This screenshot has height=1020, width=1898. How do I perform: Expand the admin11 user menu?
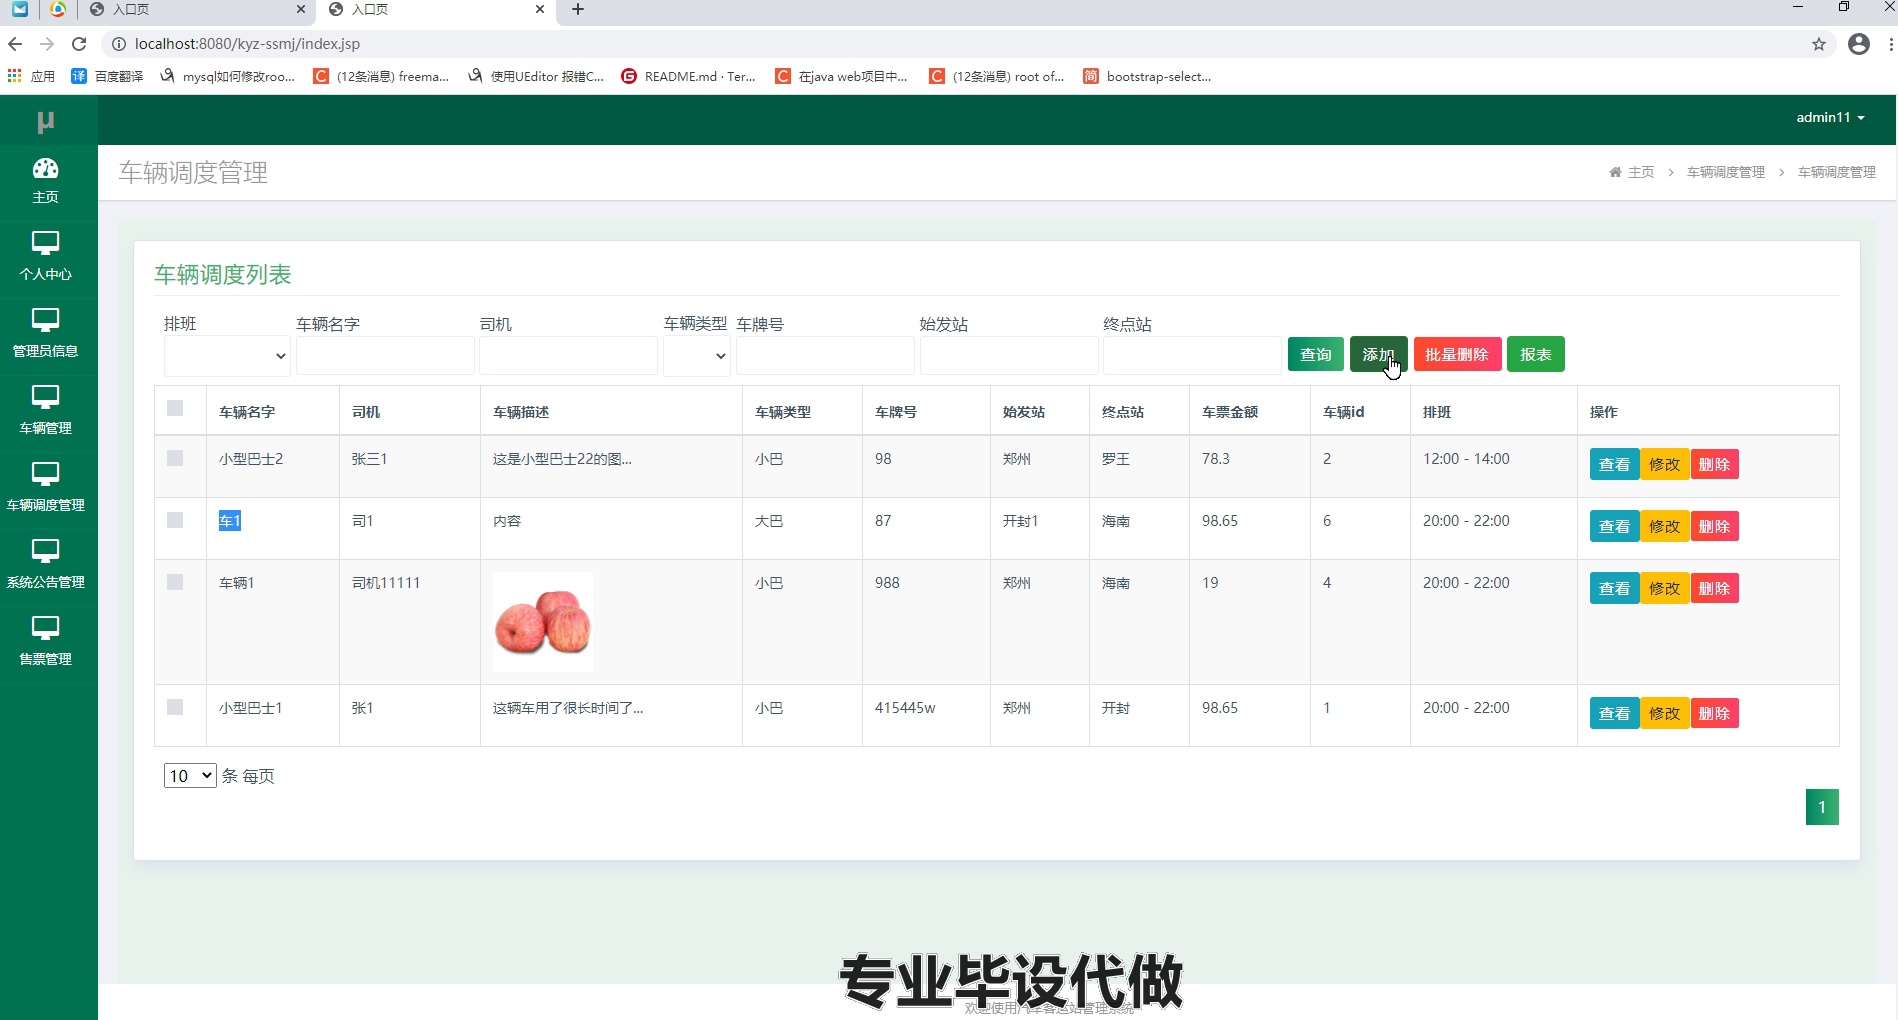point(1829,117)
